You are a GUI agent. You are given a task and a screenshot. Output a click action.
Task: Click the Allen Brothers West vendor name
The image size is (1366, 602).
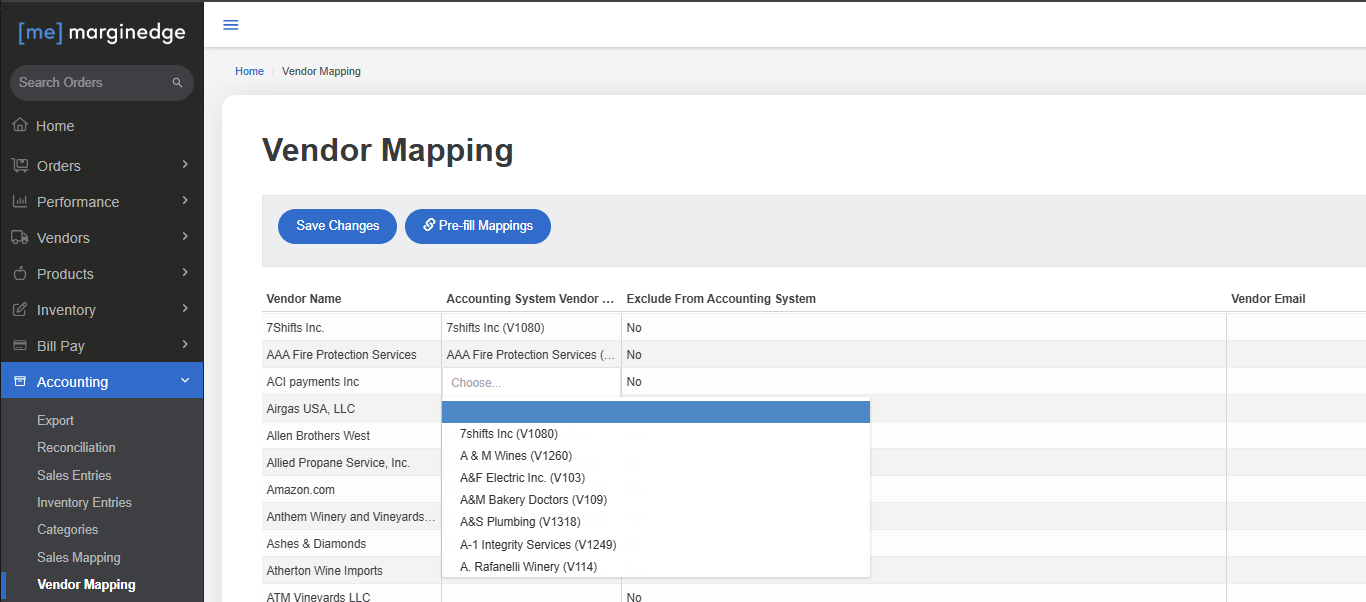318,436
